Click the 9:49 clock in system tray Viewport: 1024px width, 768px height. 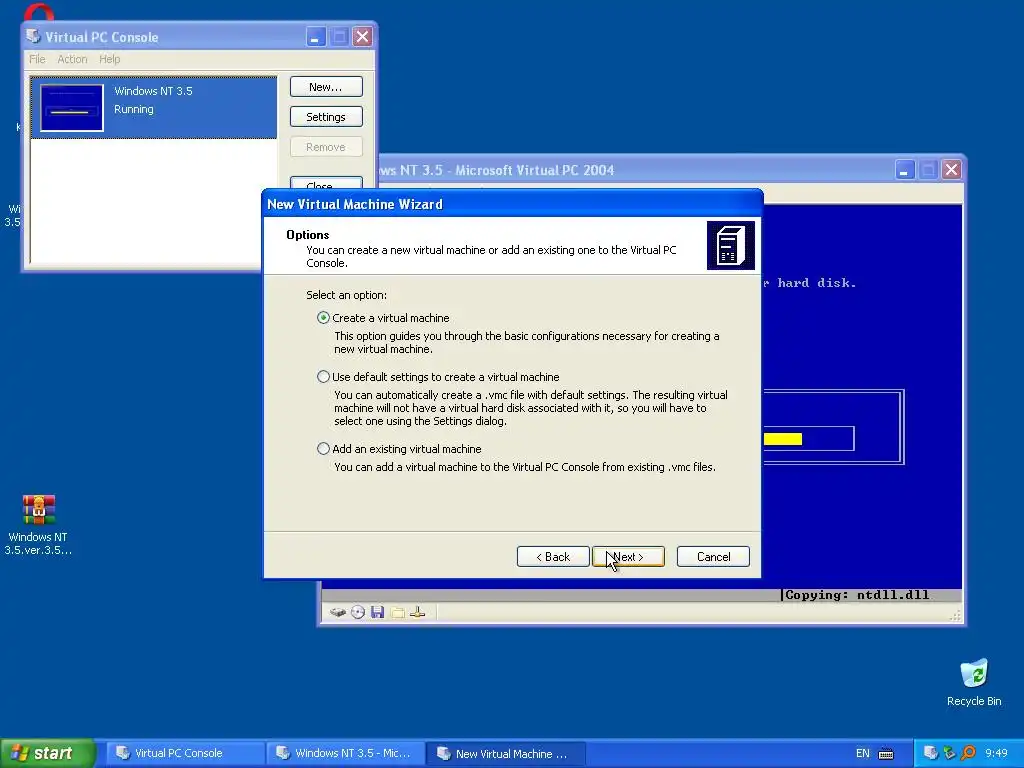tap(997, 753)
